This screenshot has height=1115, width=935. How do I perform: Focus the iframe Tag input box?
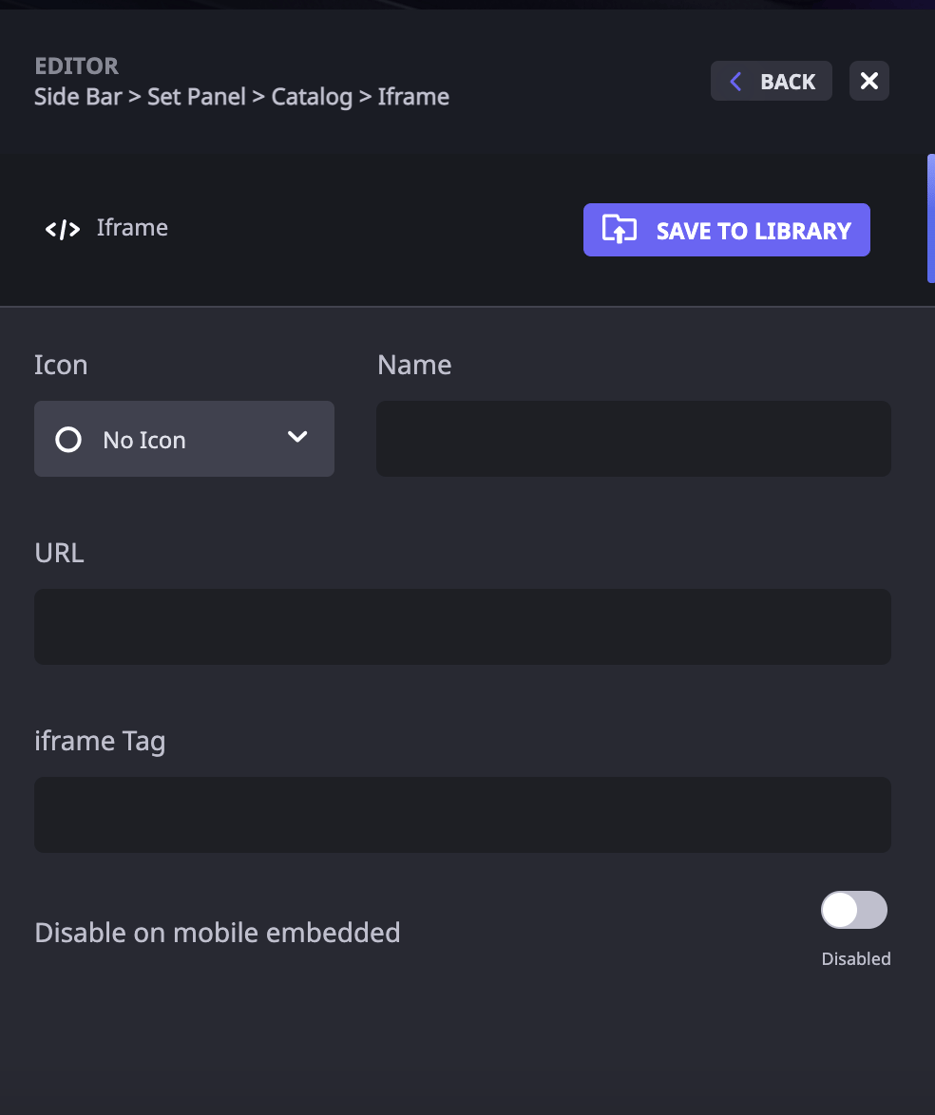(462, 814)
